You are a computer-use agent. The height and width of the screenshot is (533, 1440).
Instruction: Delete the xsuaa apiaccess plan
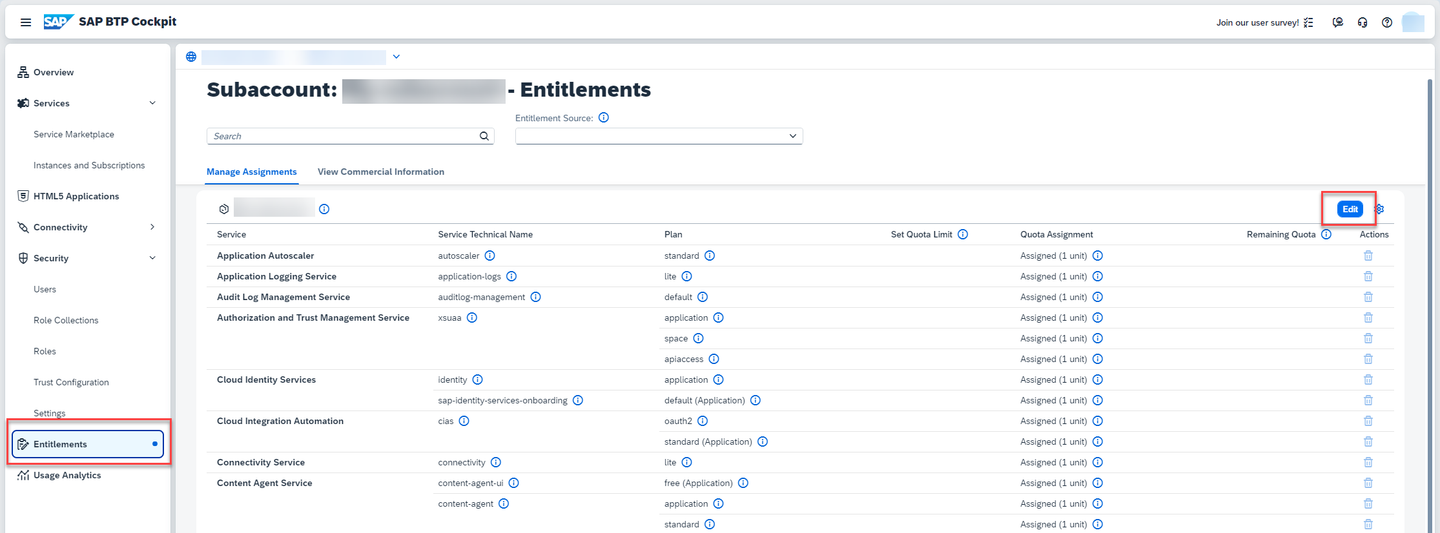(1368, 359)
